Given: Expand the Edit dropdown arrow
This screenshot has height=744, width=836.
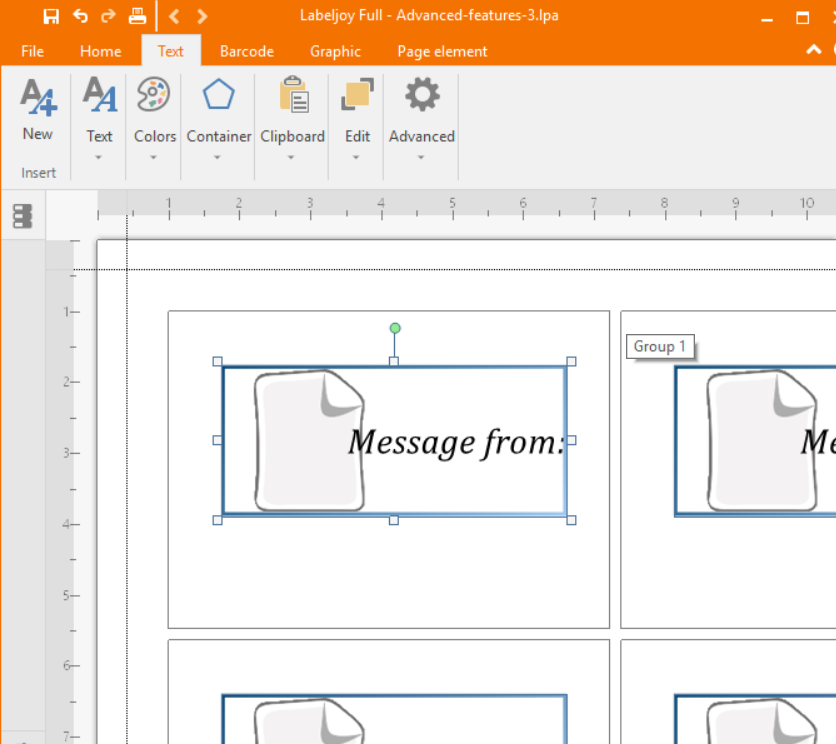Looking at the screenshot, I should click(356, 157).
